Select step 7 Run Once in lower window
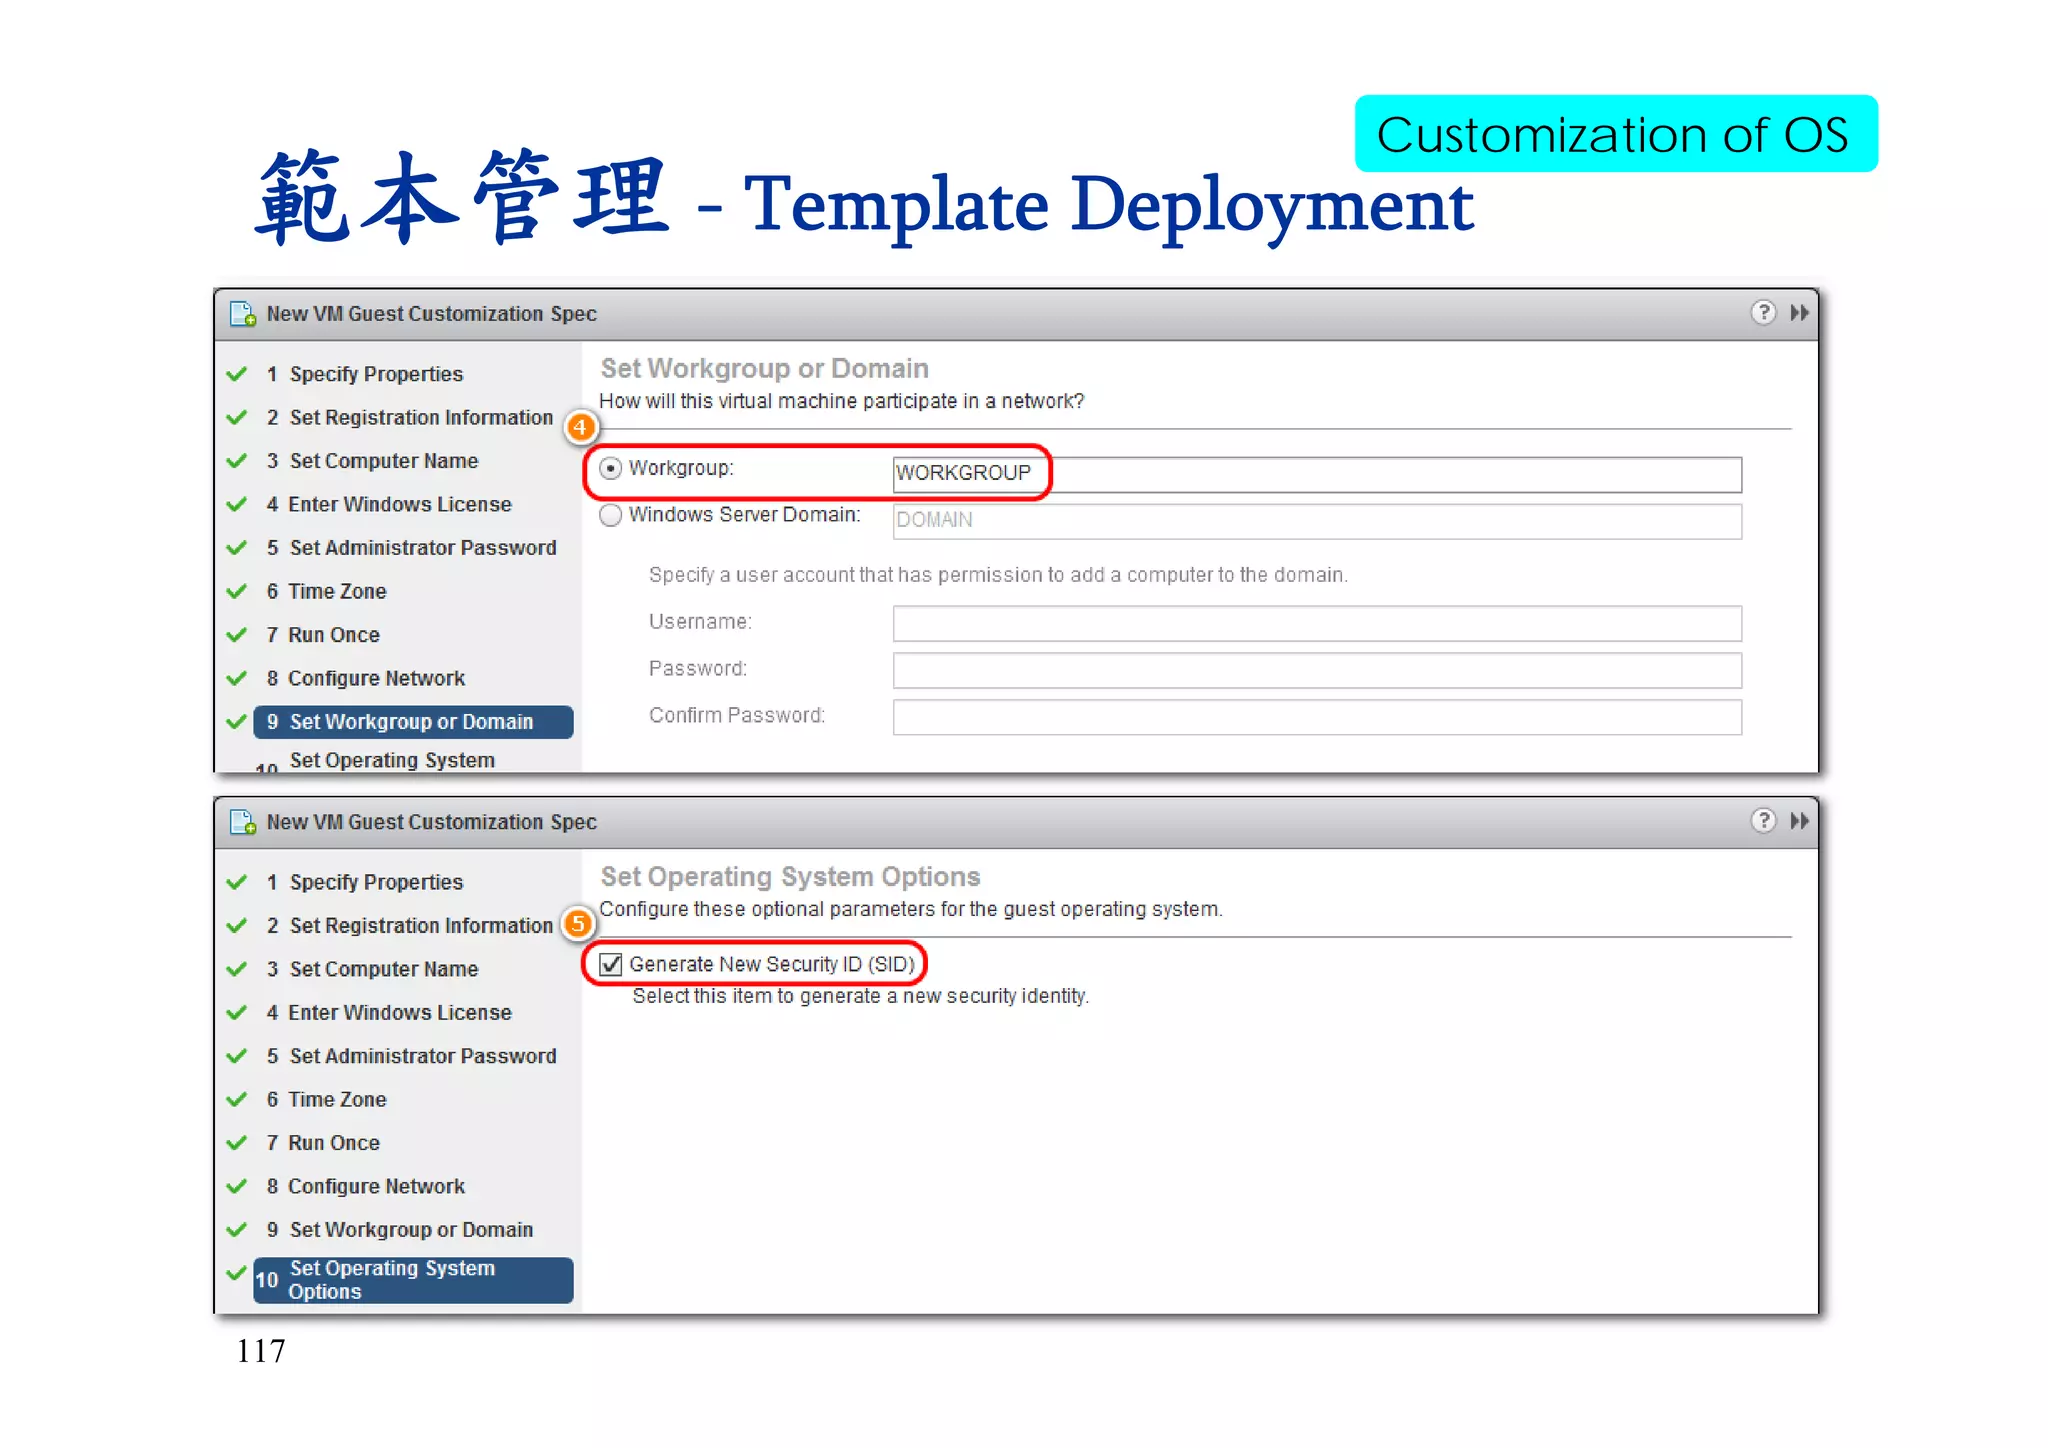 coord(323,1143)
